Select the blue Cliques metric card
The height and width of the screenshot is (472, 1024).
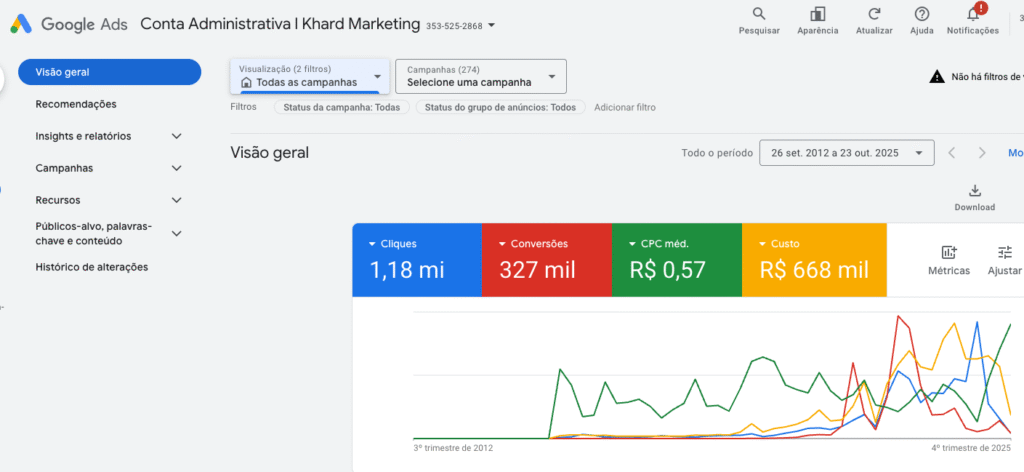pos(416,260)
